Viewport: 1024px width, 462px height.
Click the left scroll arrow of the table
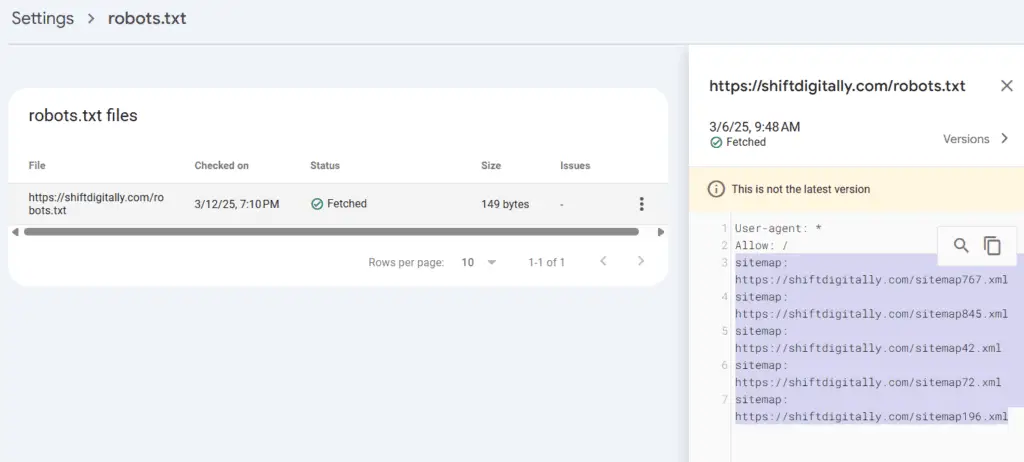[15, 232]
